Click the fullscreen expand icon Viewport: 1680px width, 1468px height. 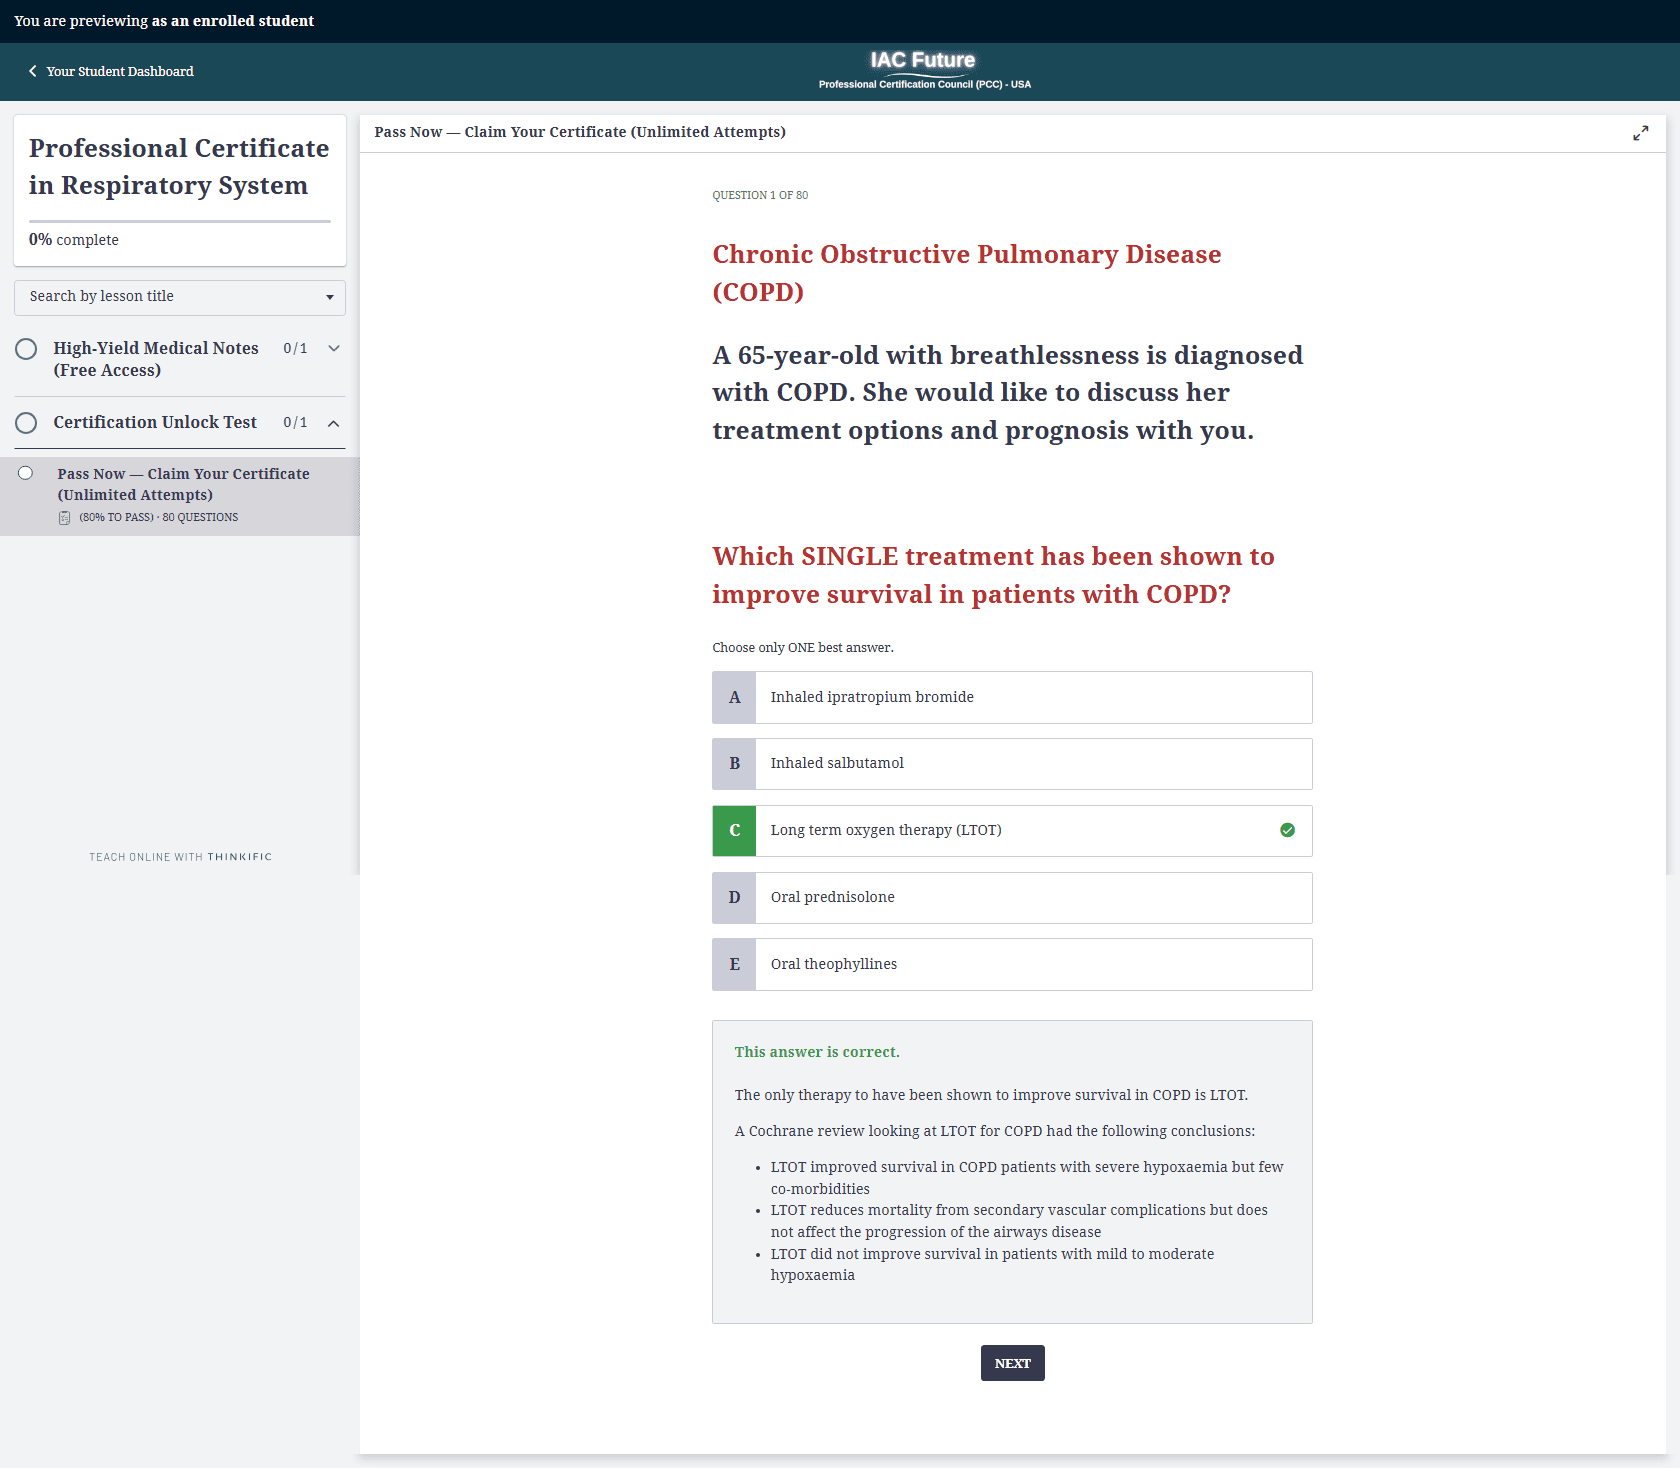(1640, 133)
